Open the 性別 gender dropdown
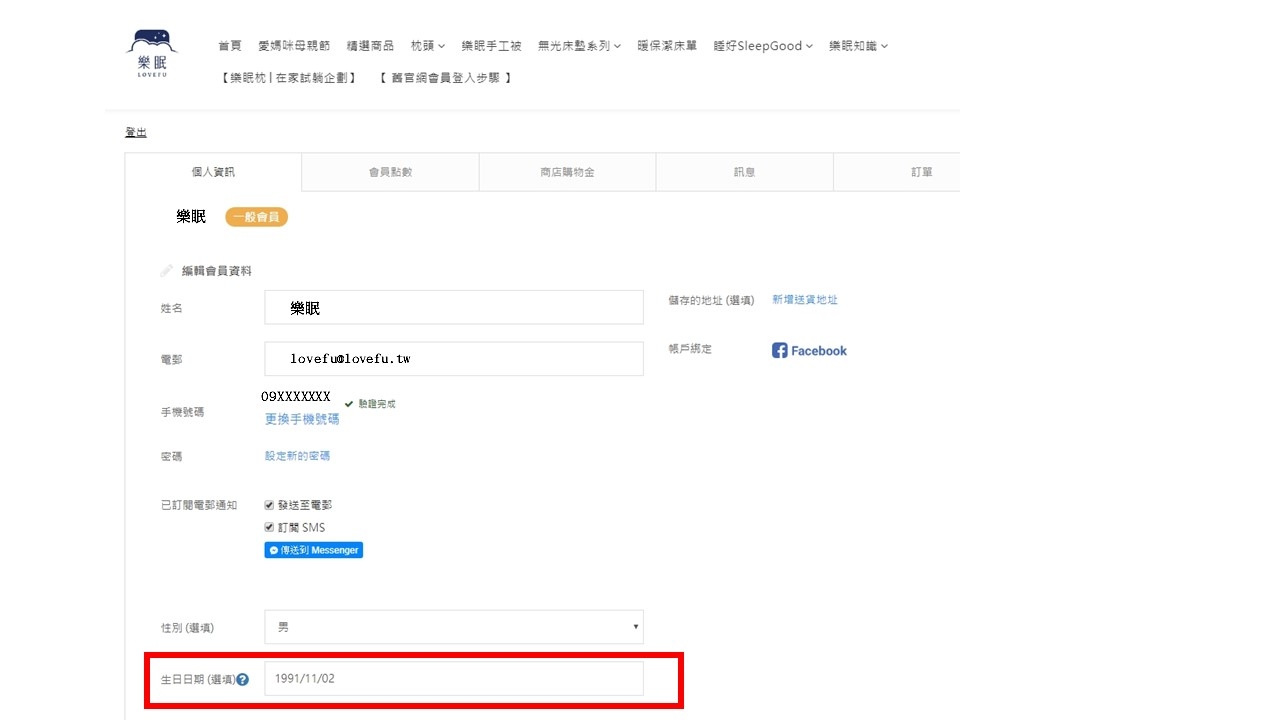Image resolution: width=1280 pixels, height=720 pixels. pyautogui.click(x=453, y=627)
